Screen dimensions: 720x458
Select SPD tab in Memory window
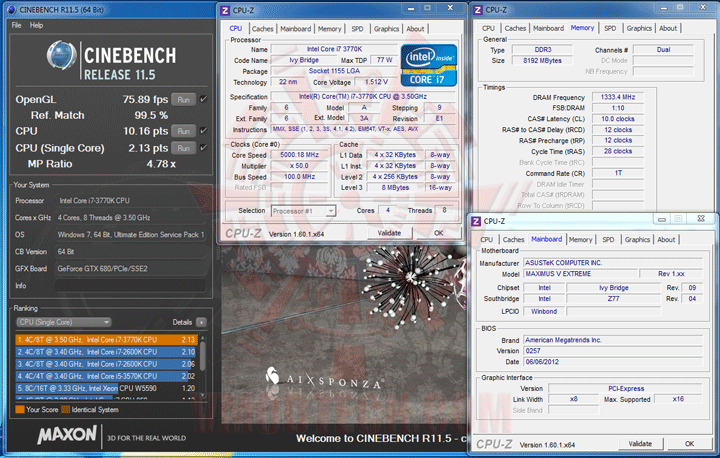click(x=610, y=28)
